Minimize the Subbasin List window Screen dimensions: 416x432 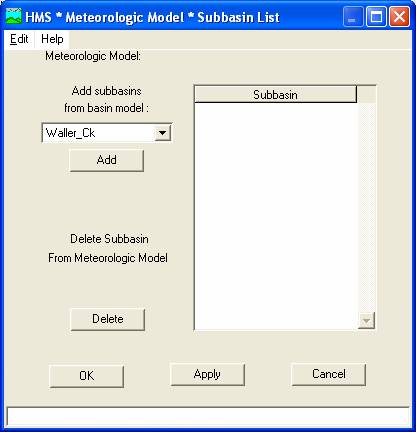tap(353, 17)
